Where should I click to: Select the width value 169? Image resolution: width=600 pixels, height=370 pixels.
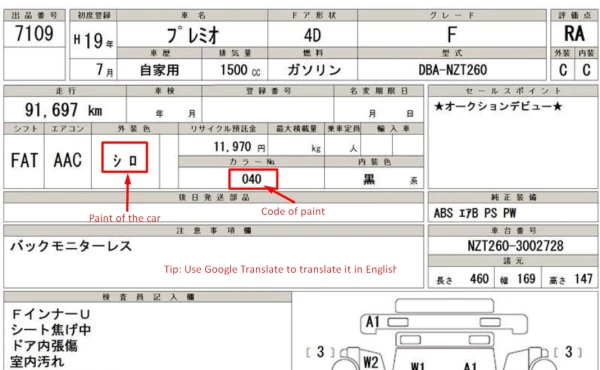point(526,279)
